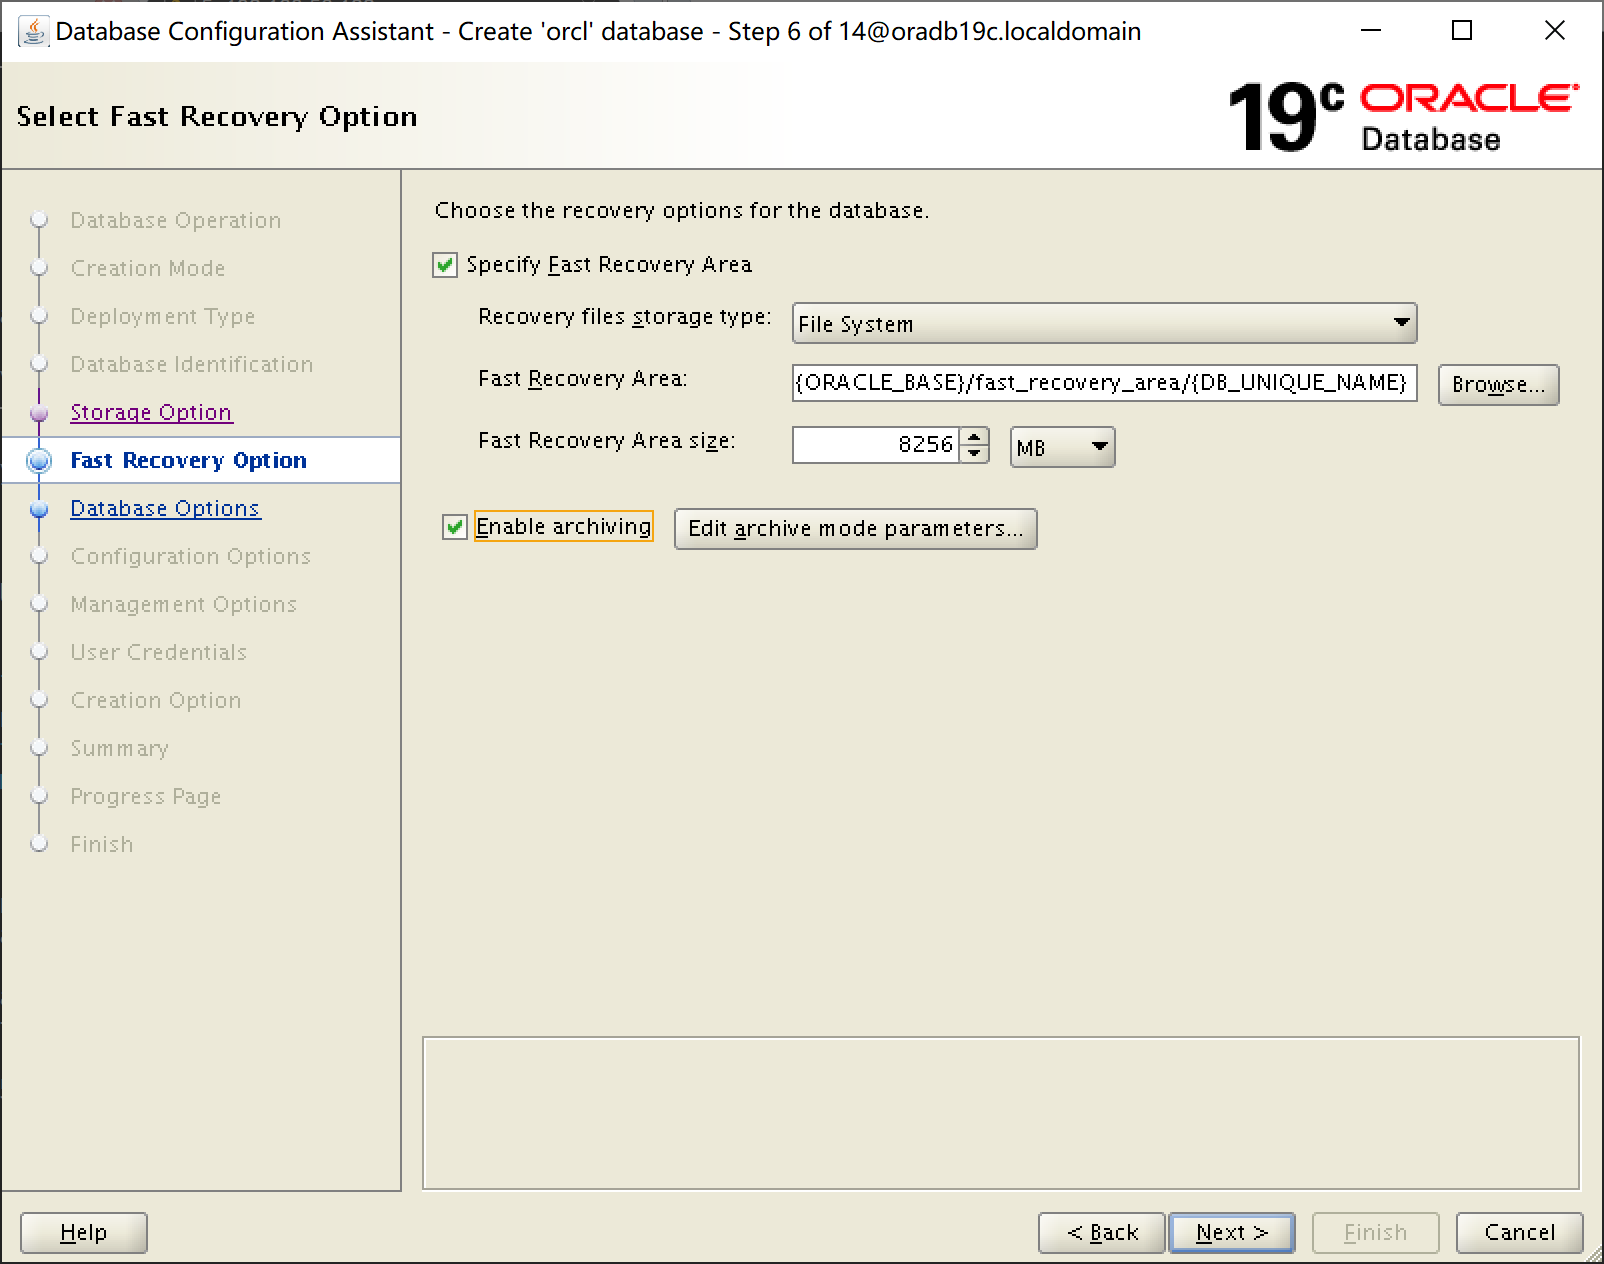Click the Progress Page step label
This screenshot has width=1604, height=1264.
click(146, 796)
